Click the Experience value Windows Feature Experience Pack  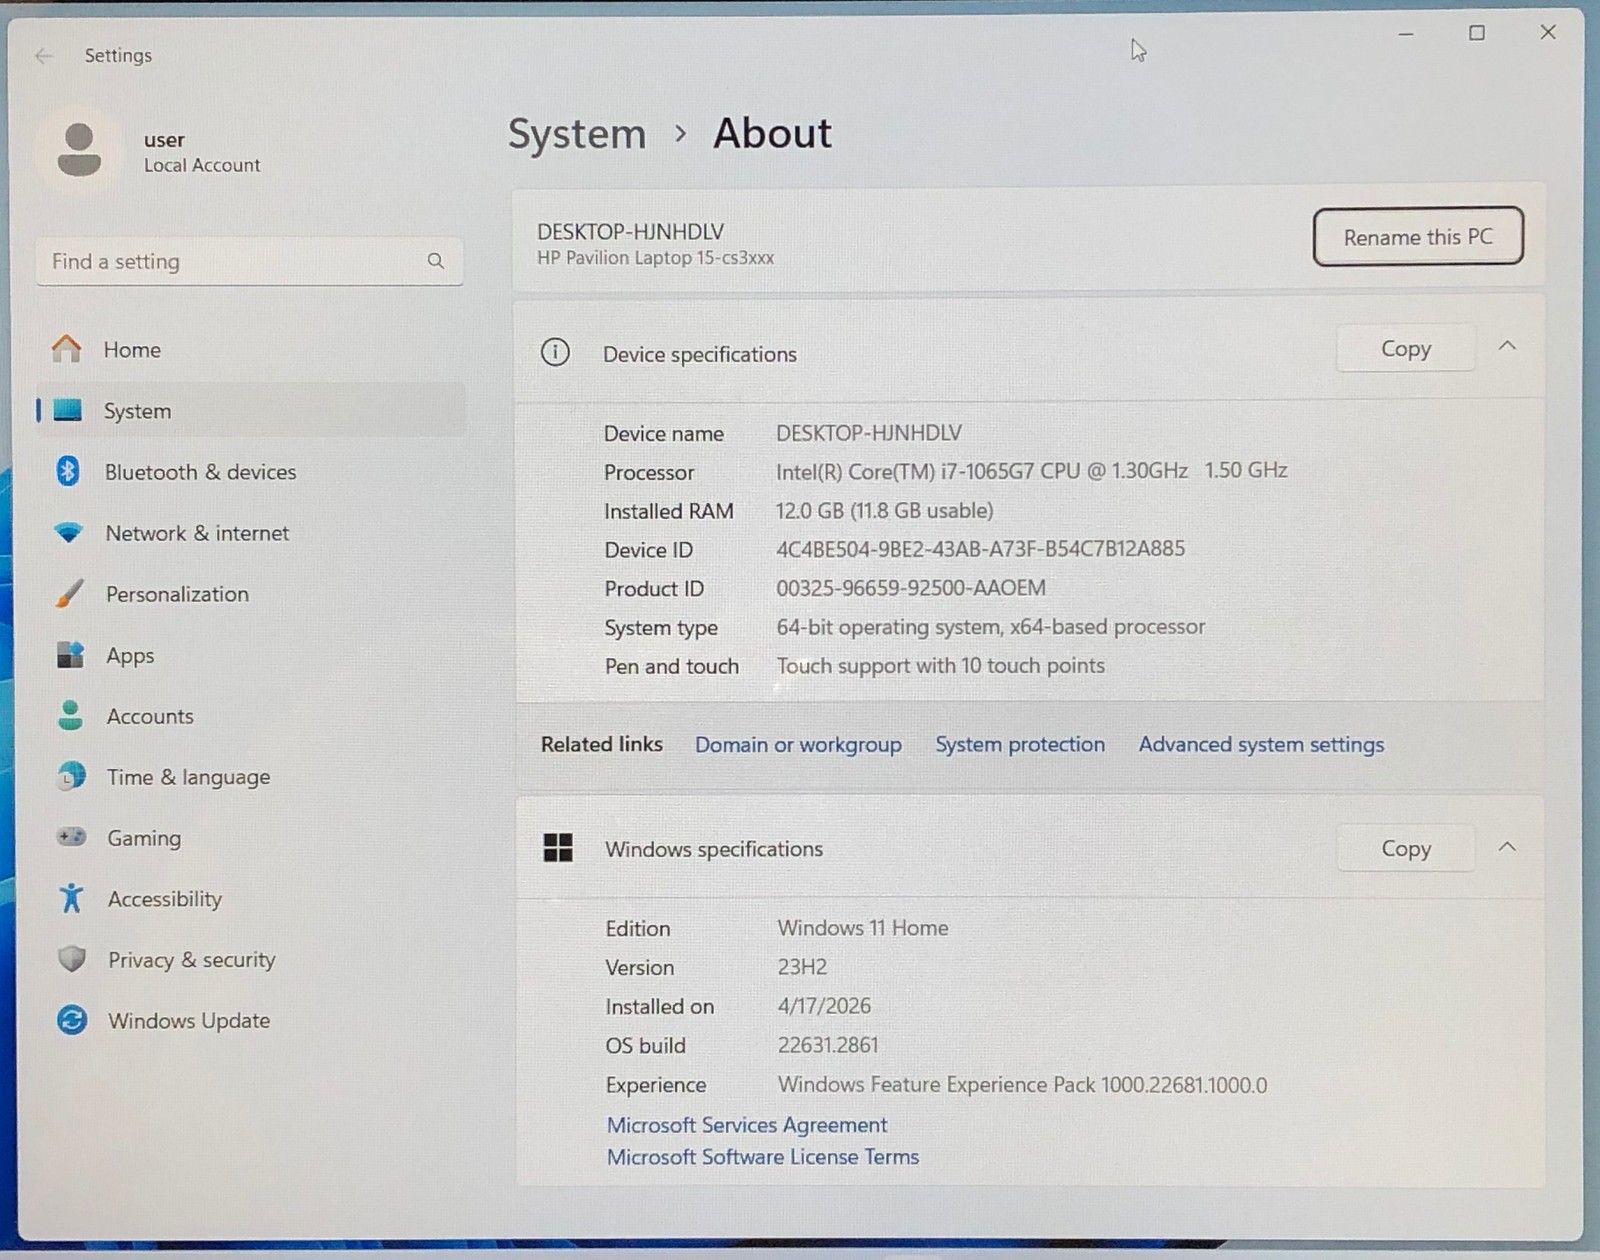[1022, 1085]
